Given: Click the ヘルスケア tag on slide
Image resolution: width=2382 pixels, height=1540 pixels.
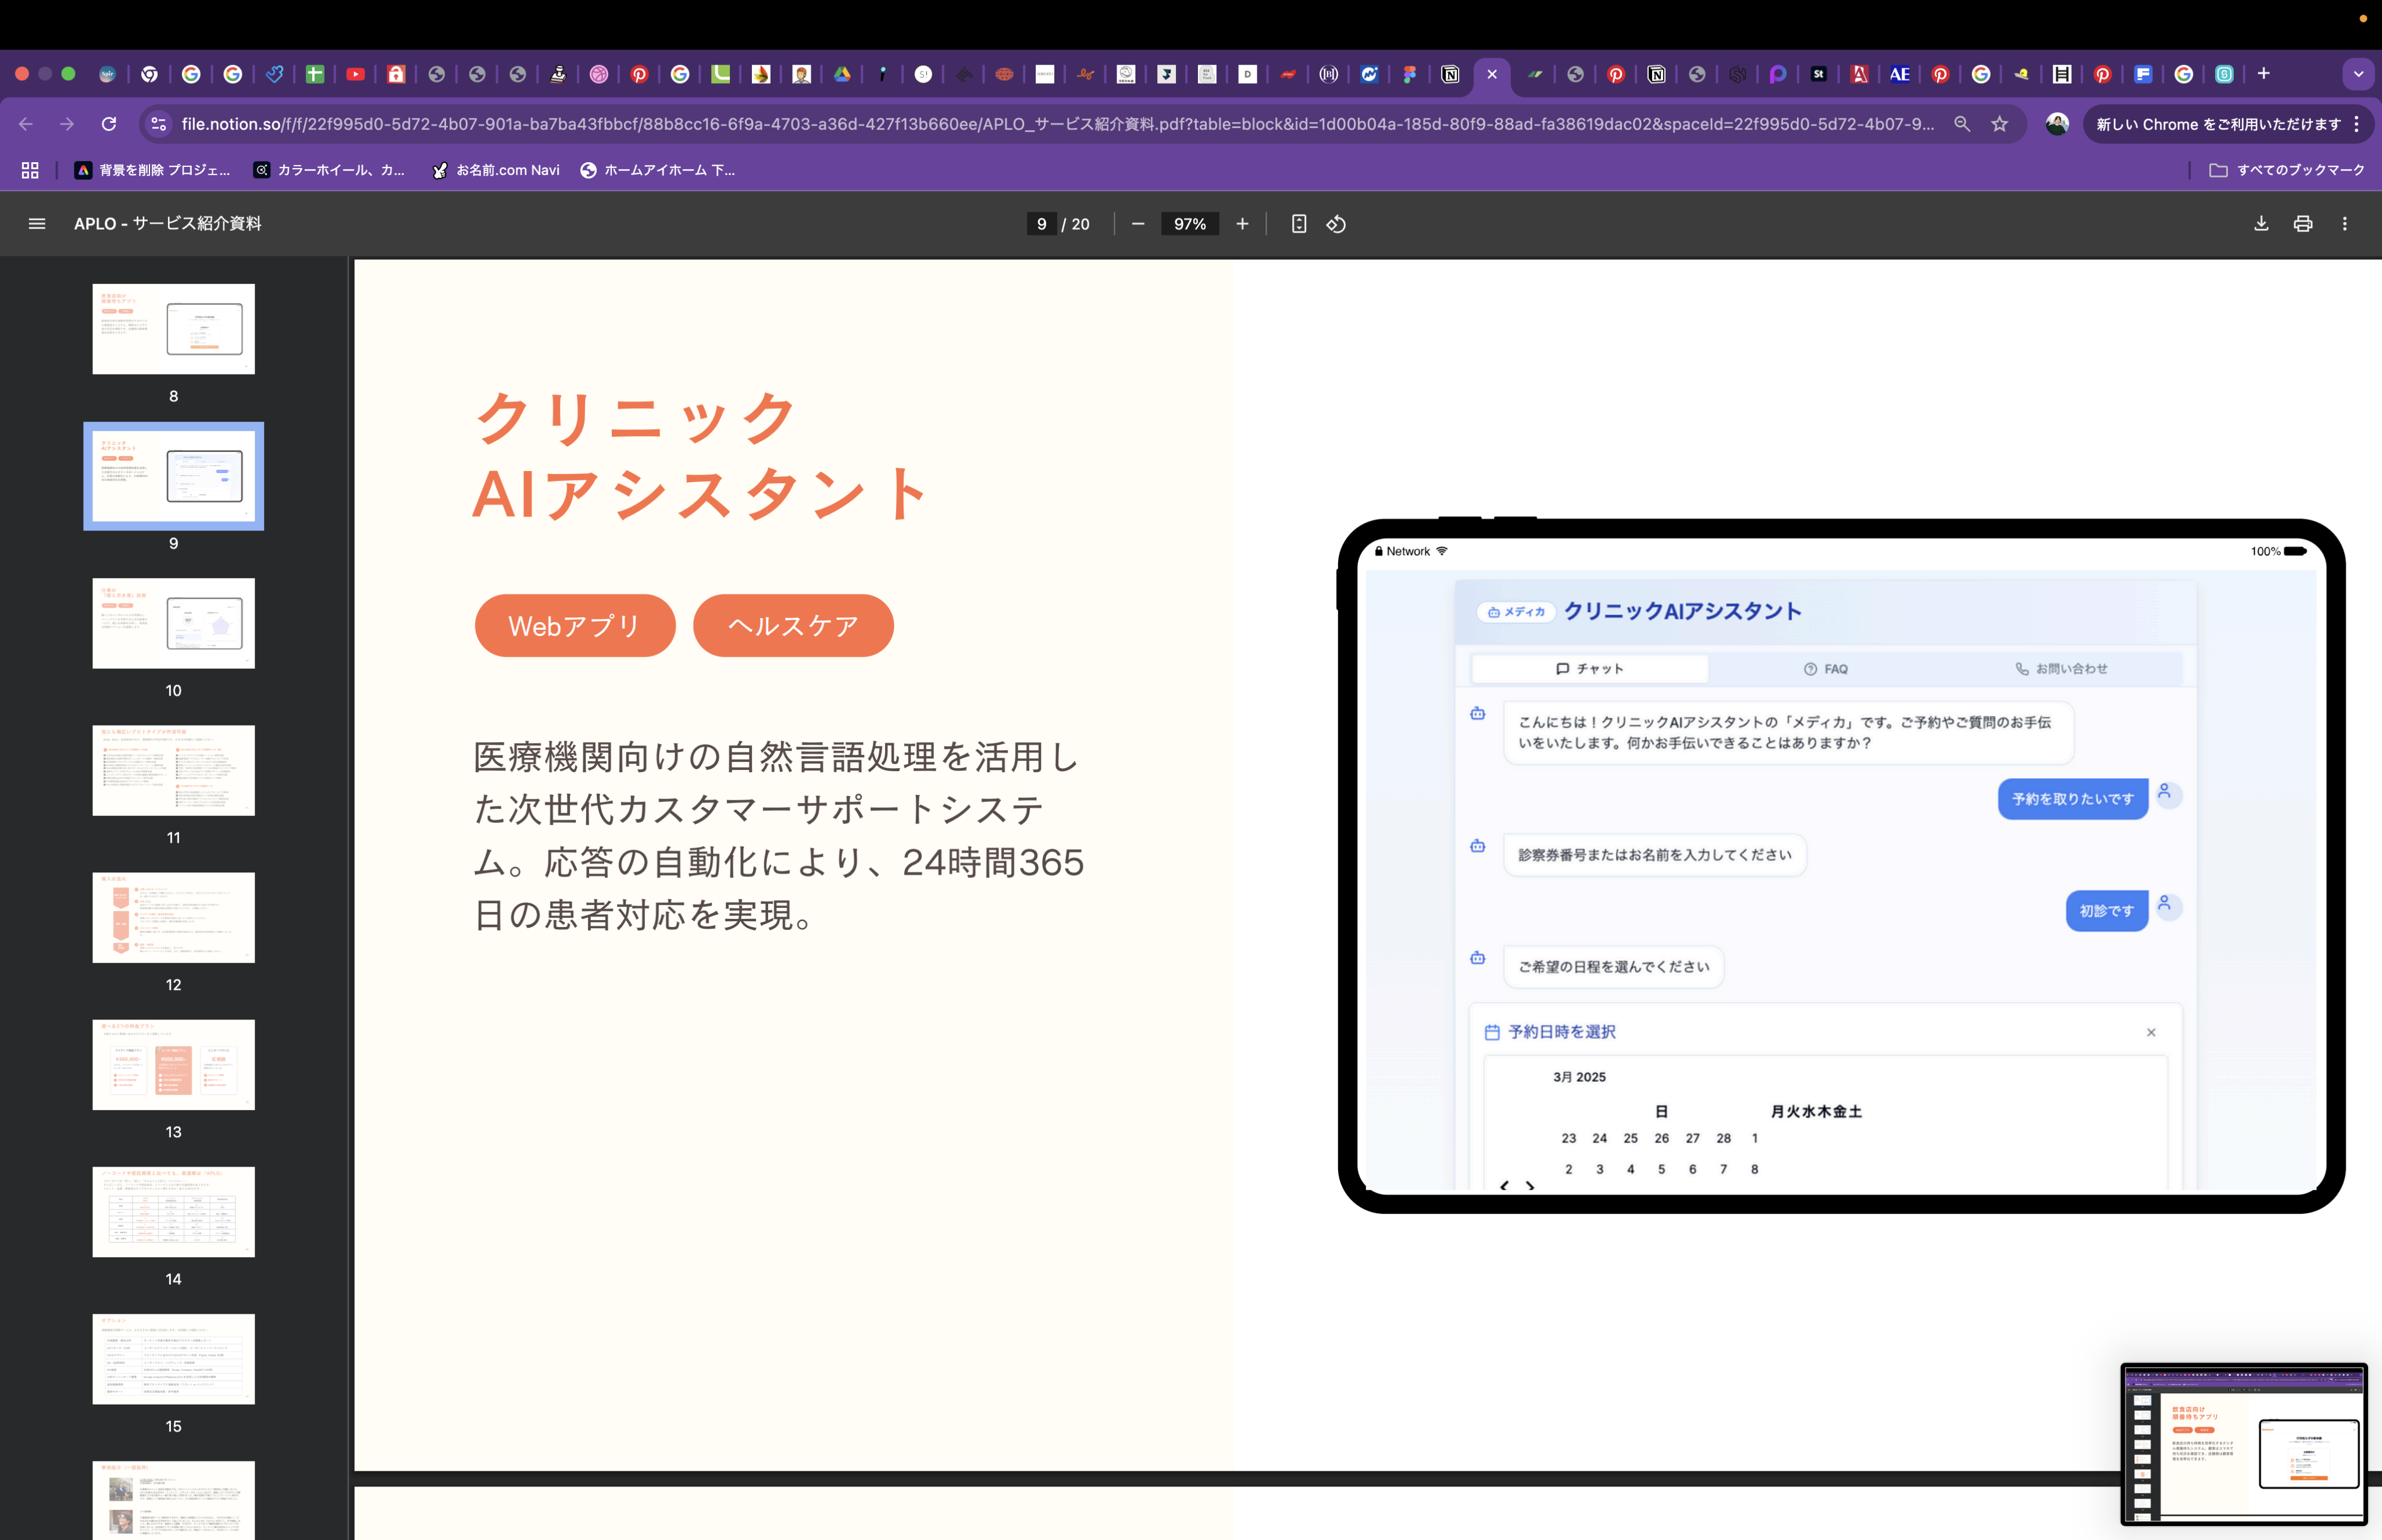Looking at the screenshot, I should [793, 626].
